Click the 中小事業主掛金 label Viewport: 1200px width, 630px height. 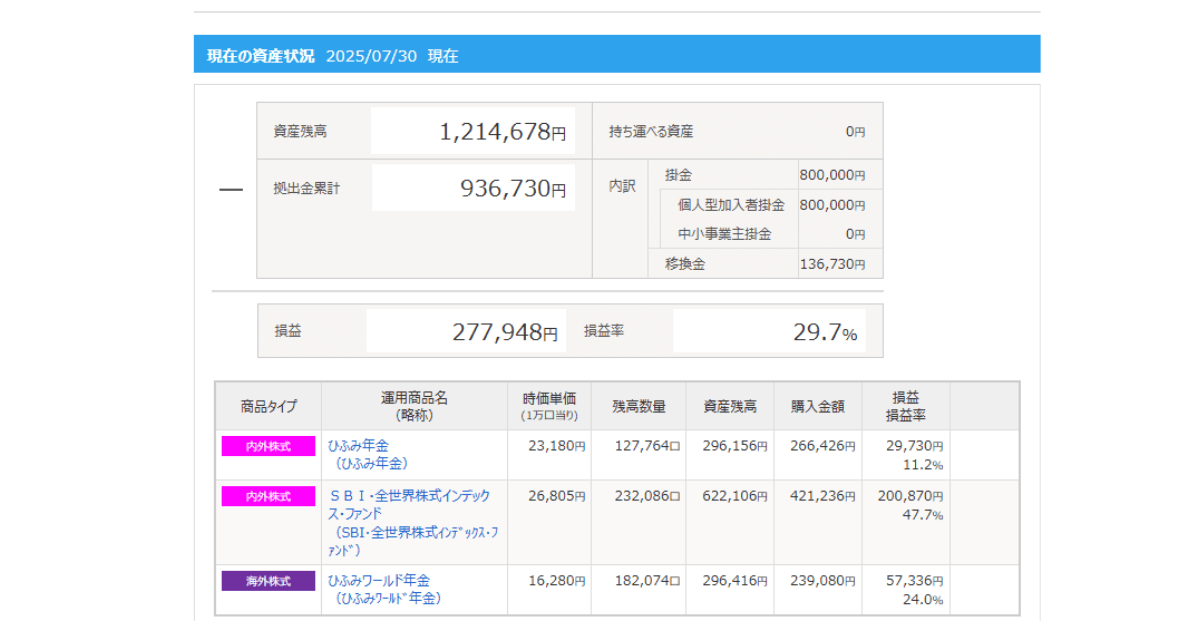pos(724,234)
